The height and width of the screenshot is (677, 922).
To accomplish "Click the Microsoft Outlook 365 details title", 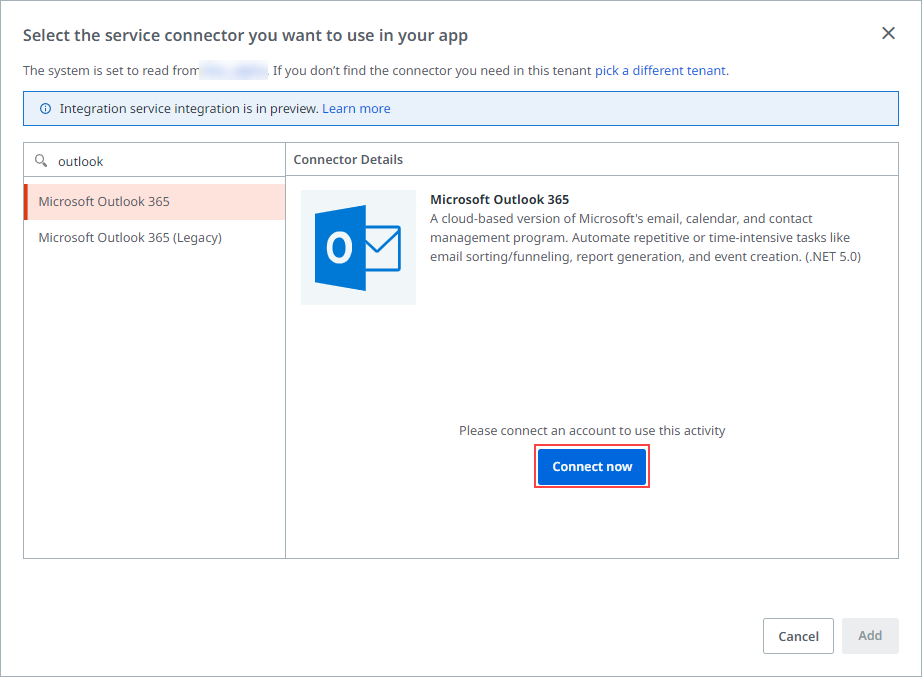I will click(499, 199).
